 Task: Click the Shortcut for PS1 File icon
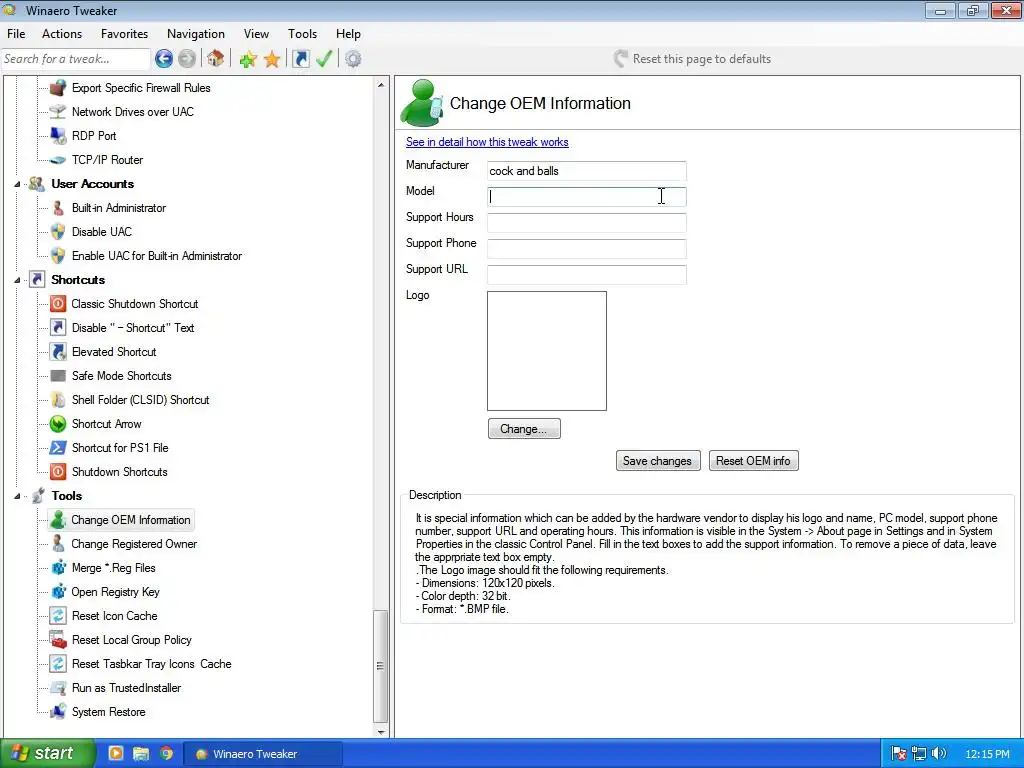[58, 448]
